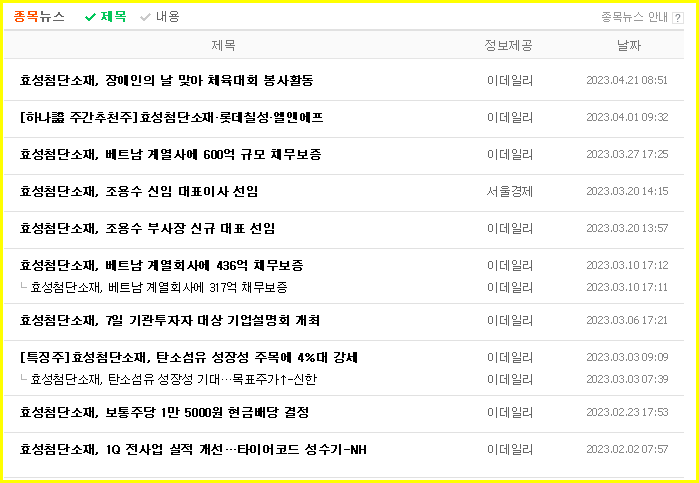Open article 조용수 부사장 신규 대표 선임

[x=147, y=228]
